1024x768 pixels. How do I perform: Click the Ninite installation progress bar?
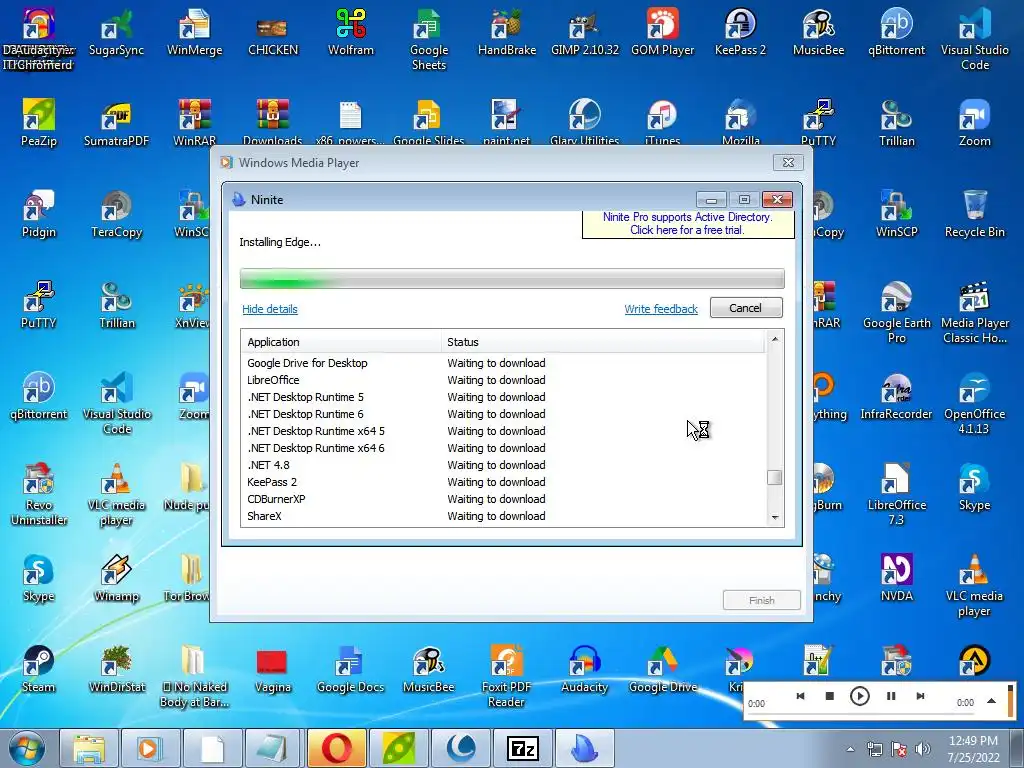[512, 278]
